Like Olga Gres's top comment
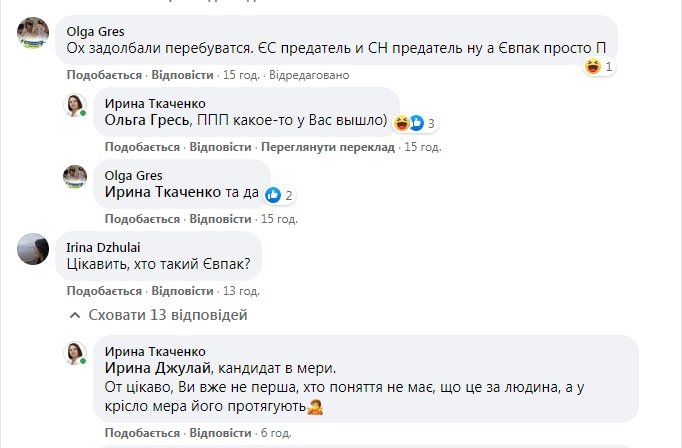Image resolution: width=682 pixels, height=448 pixels. pyautogui.click(x=104, y=75)
